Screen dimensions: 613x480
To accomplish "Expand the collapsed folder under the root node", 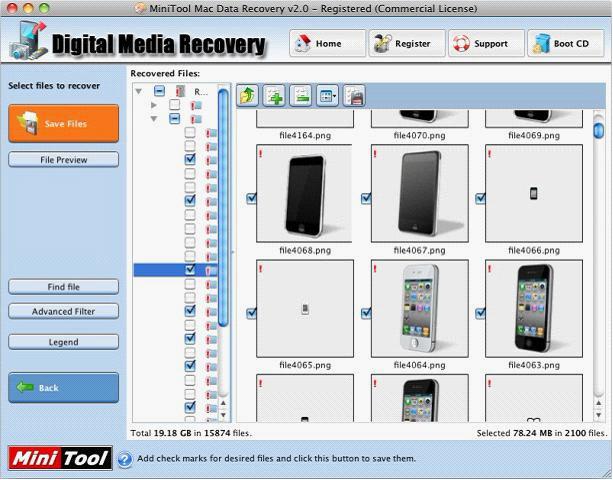I will coord(154,105).
